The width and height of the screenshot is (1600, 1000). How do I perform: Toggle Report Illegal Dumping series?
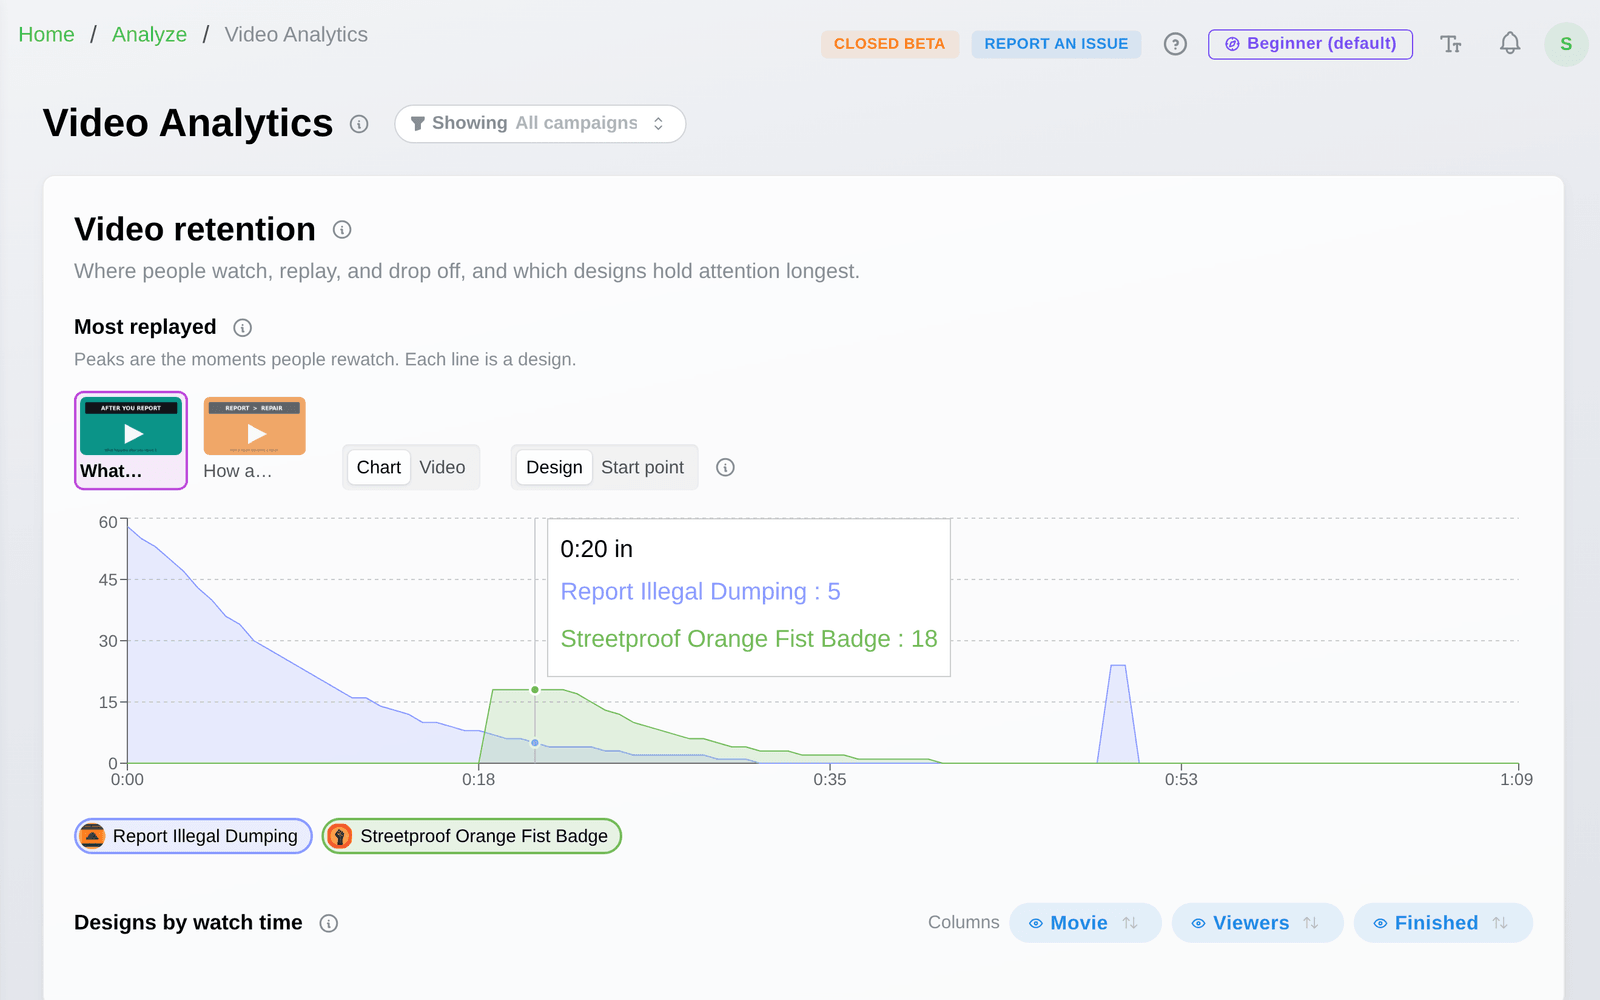point(193,836)
